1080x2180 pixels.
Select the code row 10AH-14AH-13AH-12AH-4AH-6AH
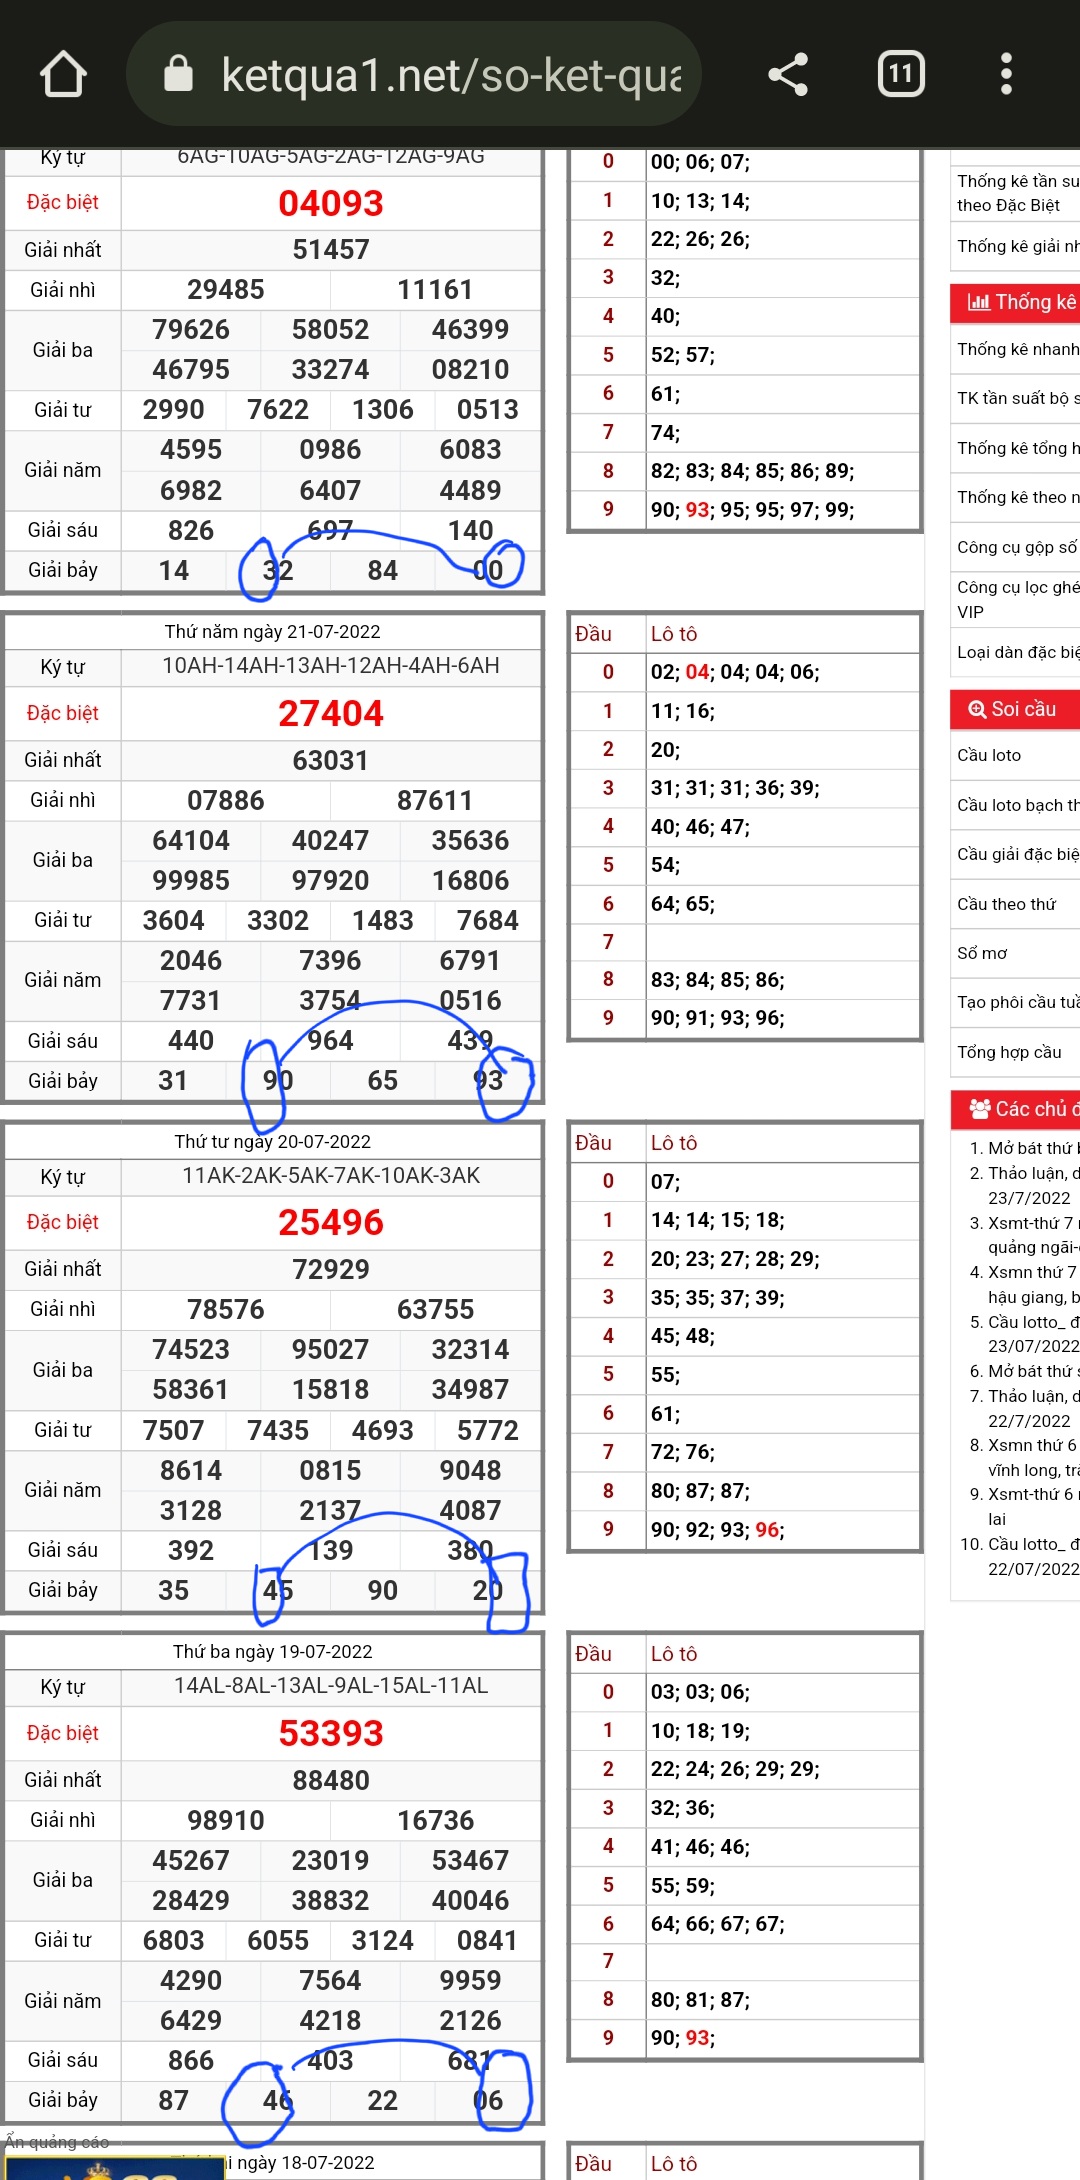coord(331,666)
